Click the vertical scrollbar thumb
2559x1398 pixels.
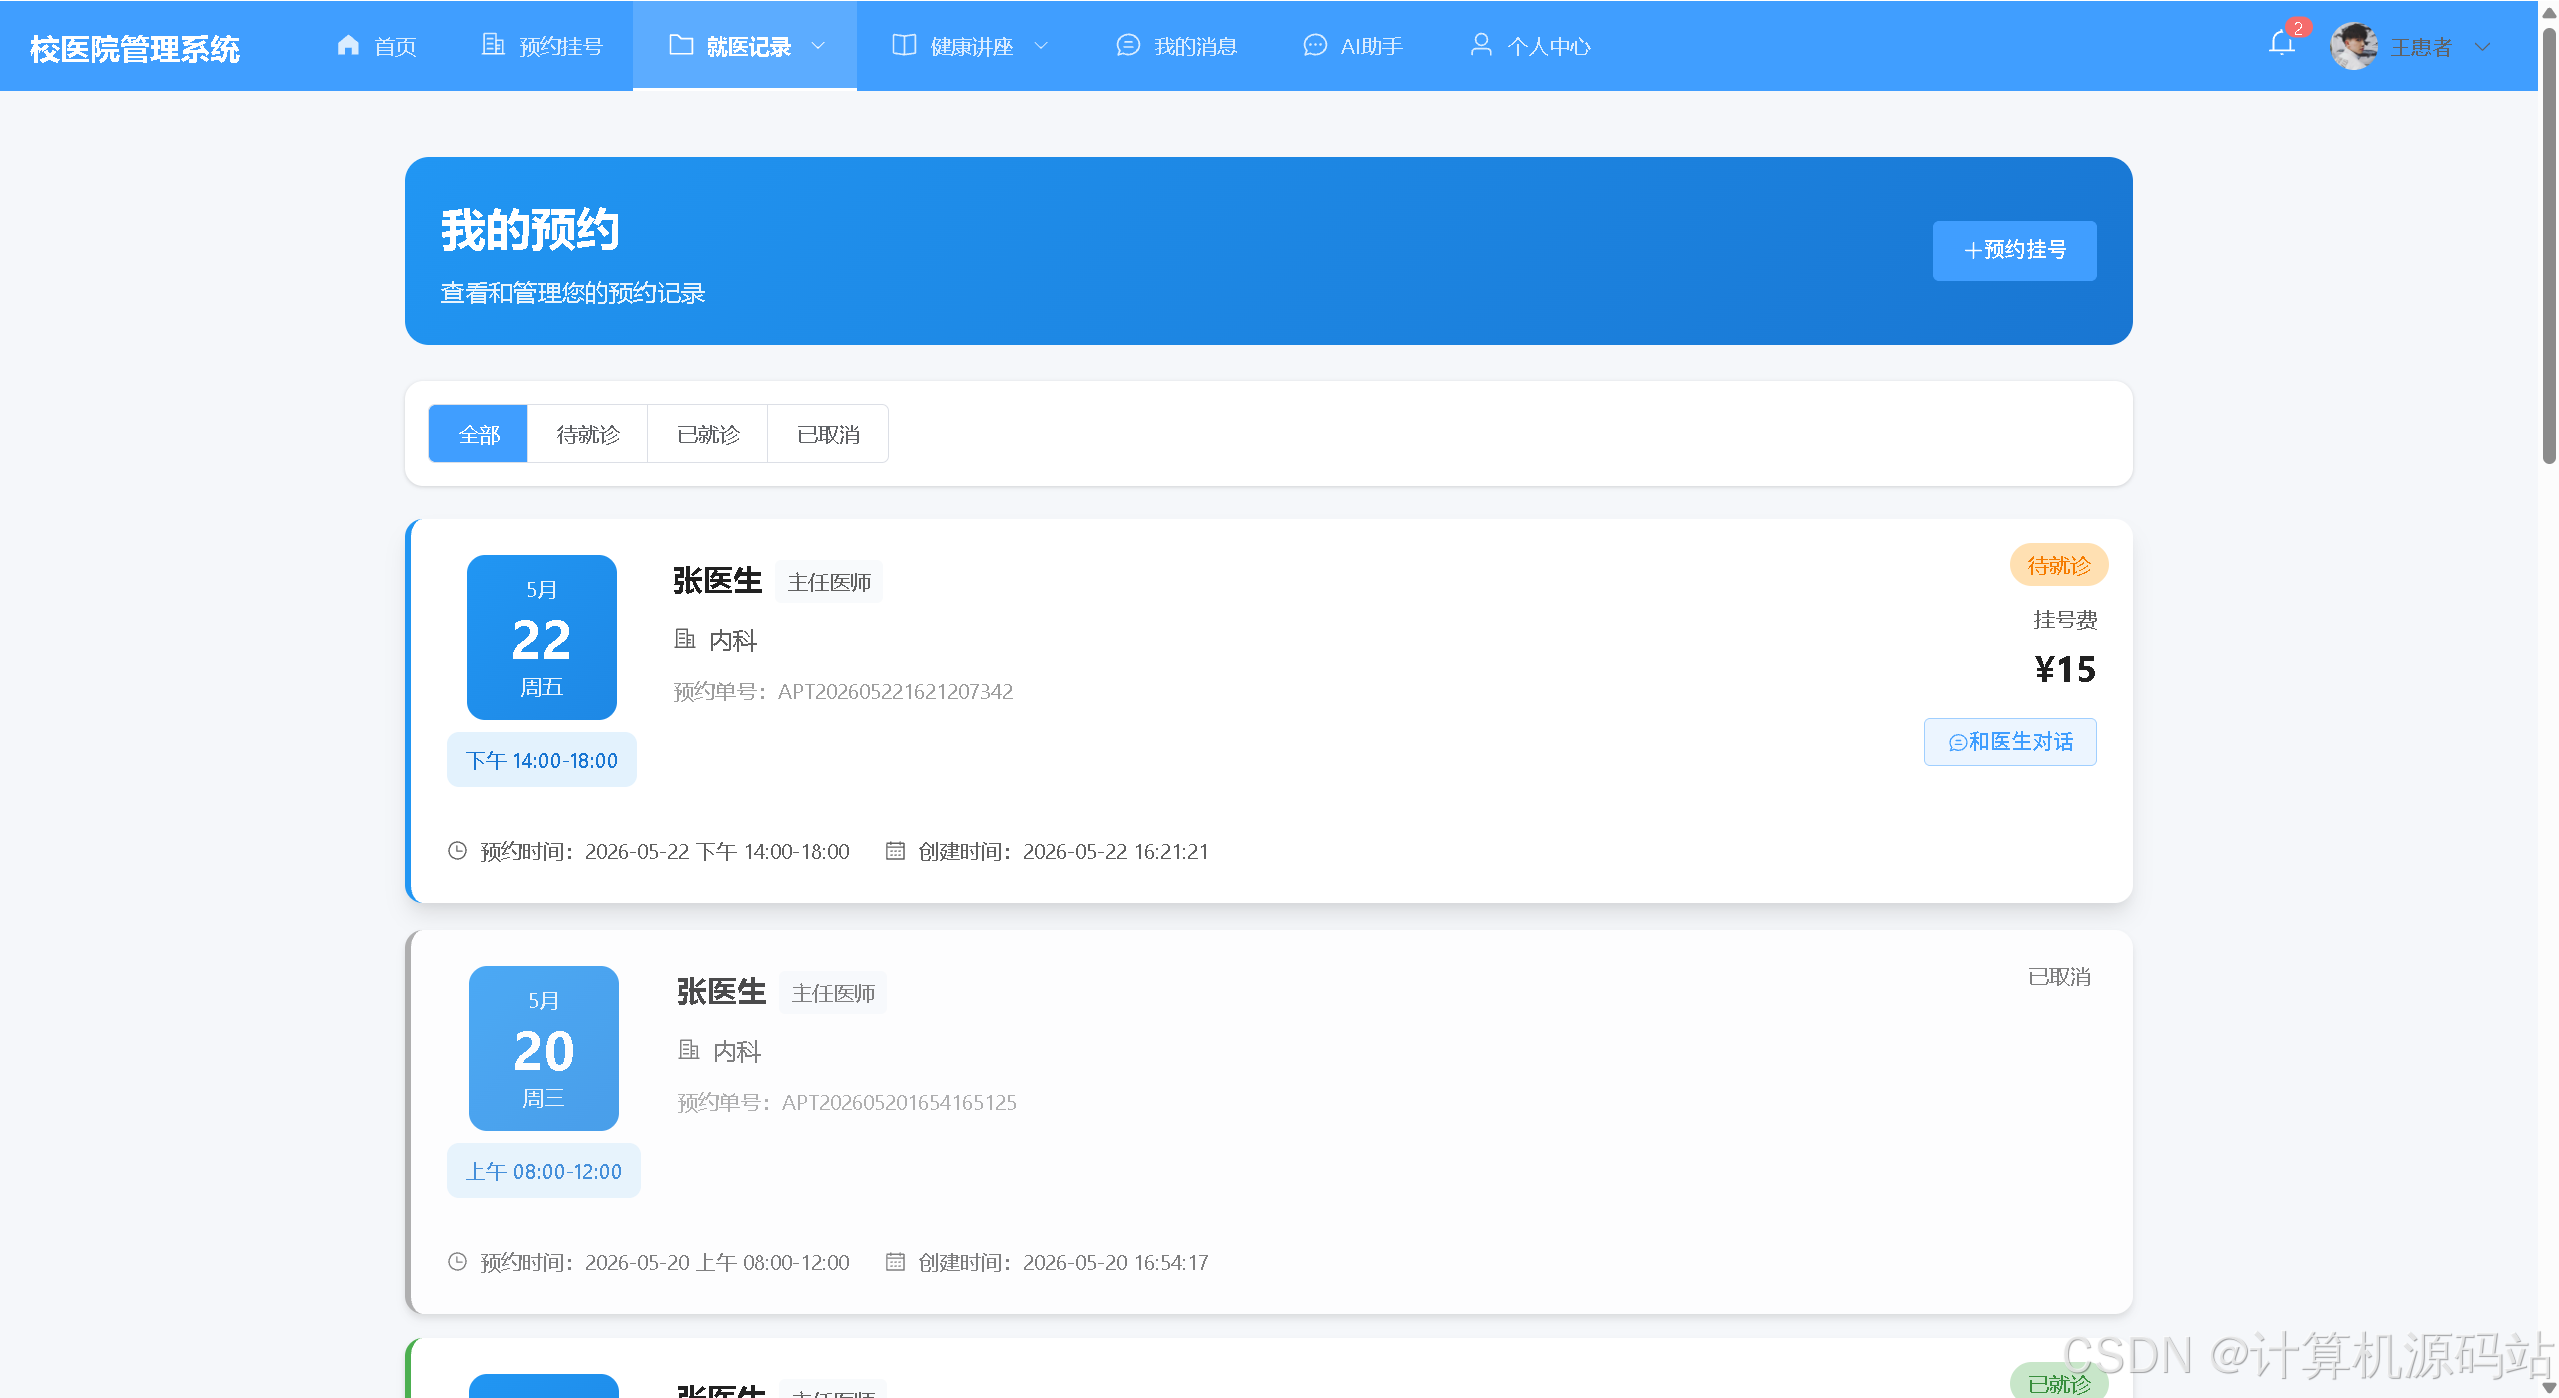tap(2549, 246)
